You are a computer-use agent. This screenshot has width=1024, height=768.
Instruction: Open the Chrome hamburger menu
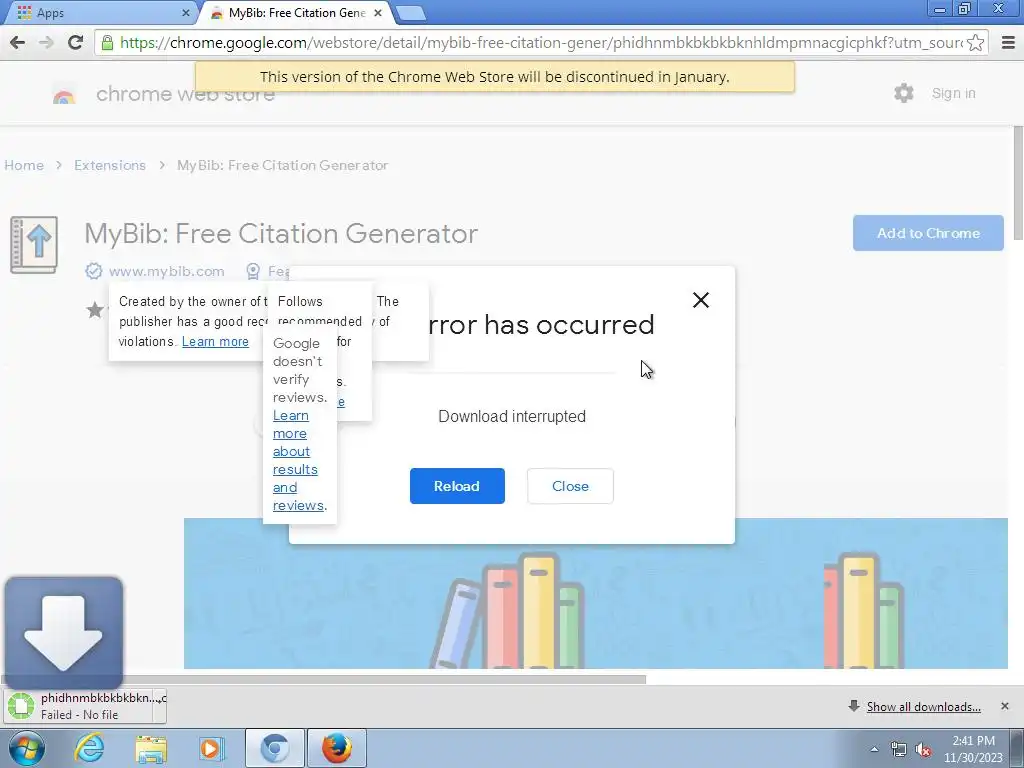pyautogui.click(x=1008, y=43)
